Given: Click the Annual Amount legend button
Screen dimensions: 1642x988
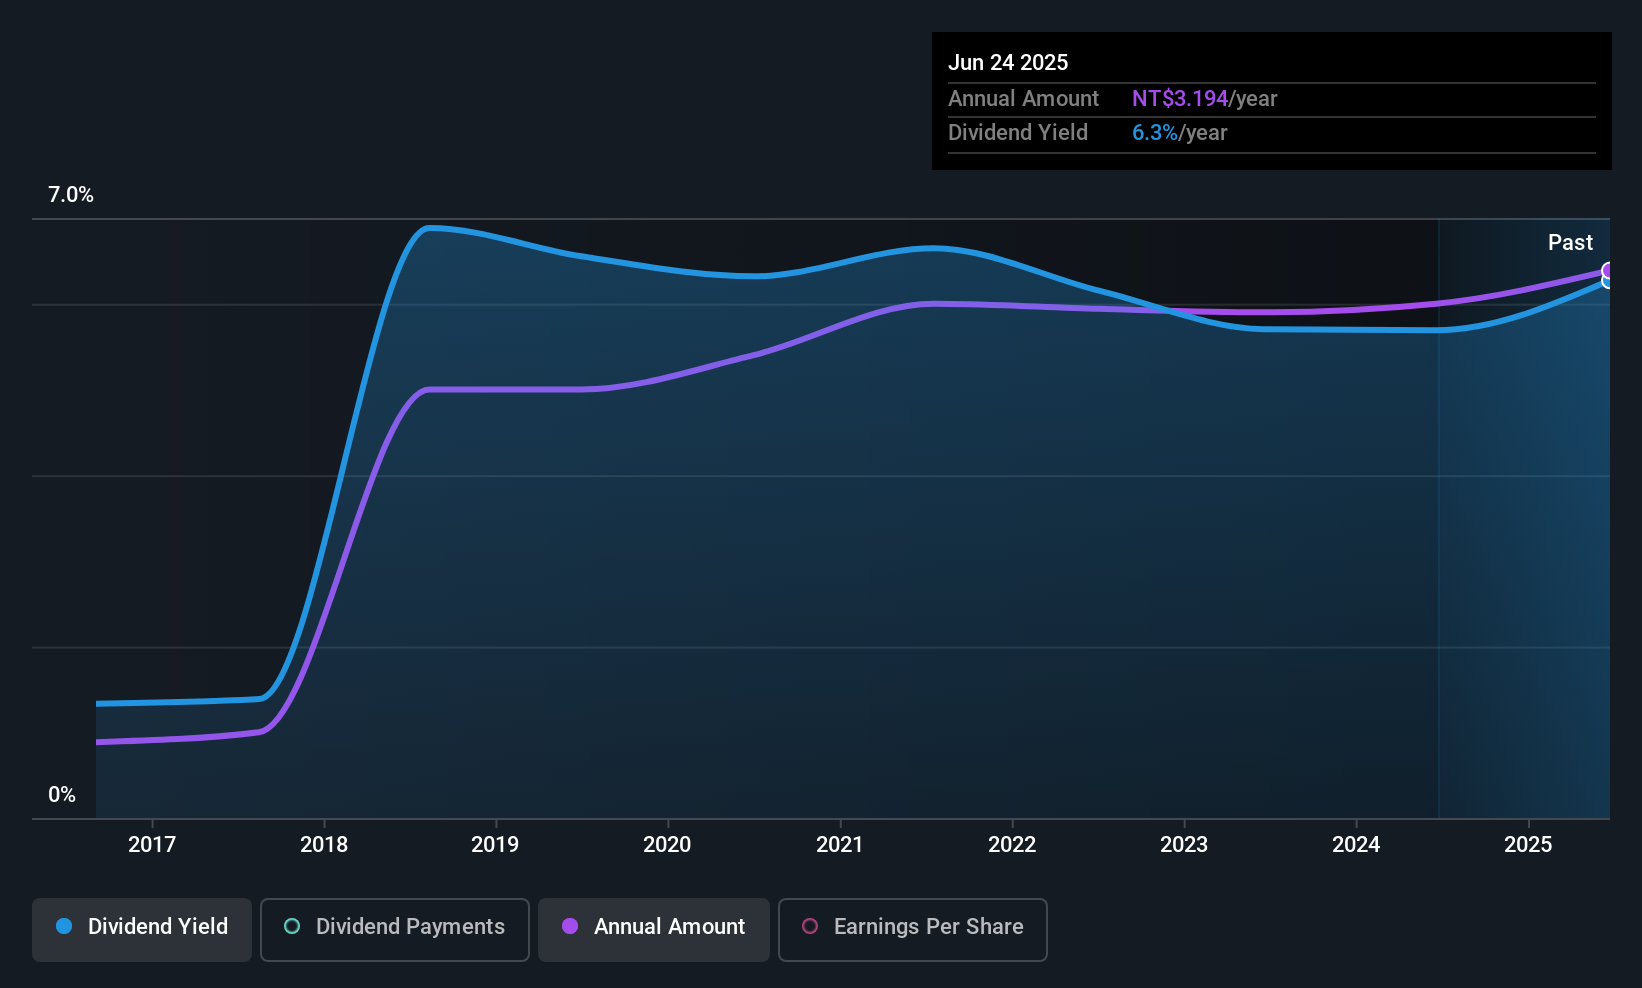Looking at the screenshot, I should 653,927.
